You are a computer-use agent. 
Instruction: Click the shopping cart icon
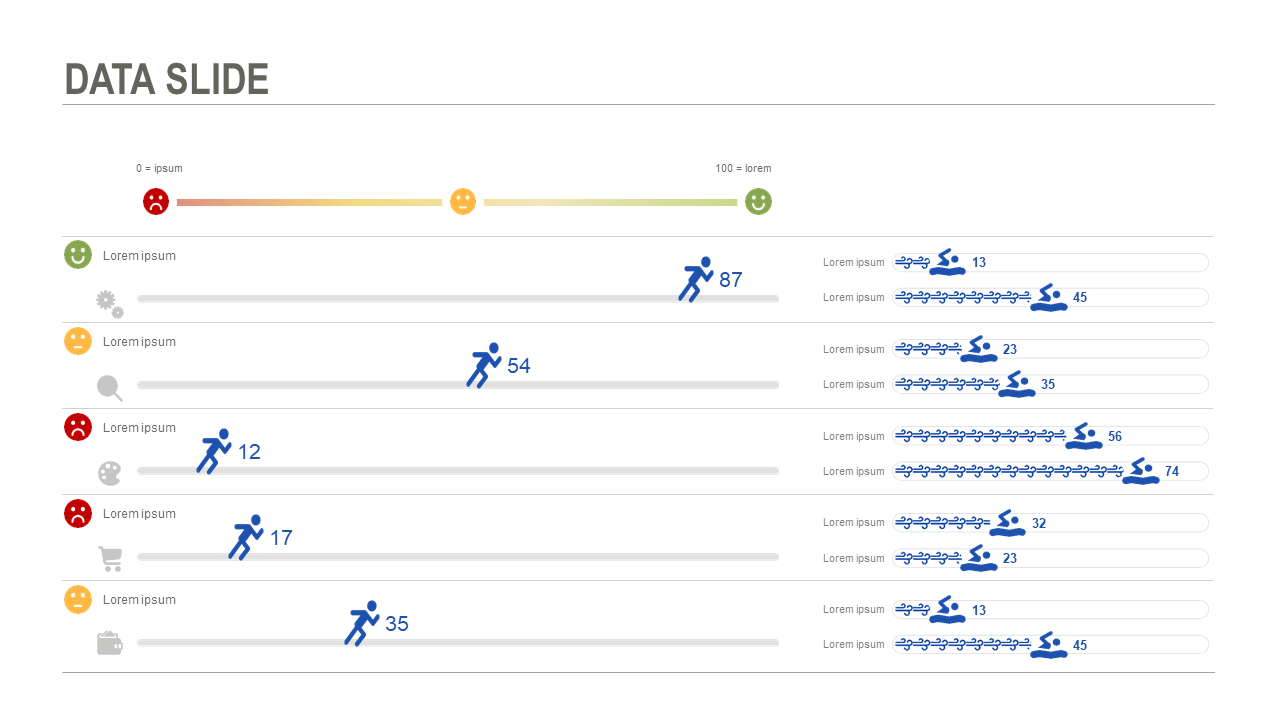pos(110,559)
